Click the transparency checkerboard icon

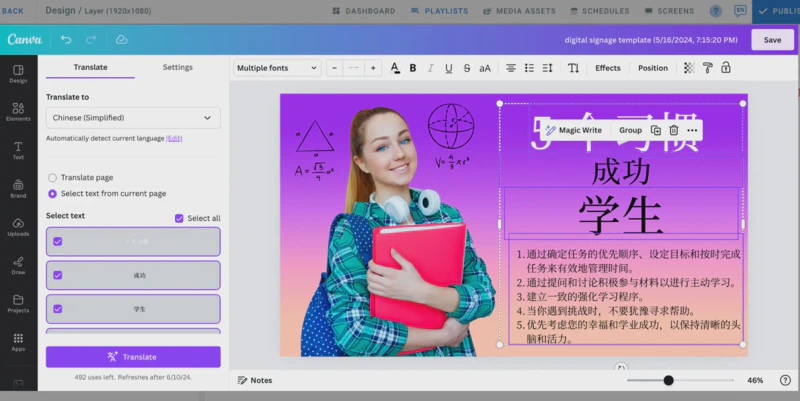[689, 68]
